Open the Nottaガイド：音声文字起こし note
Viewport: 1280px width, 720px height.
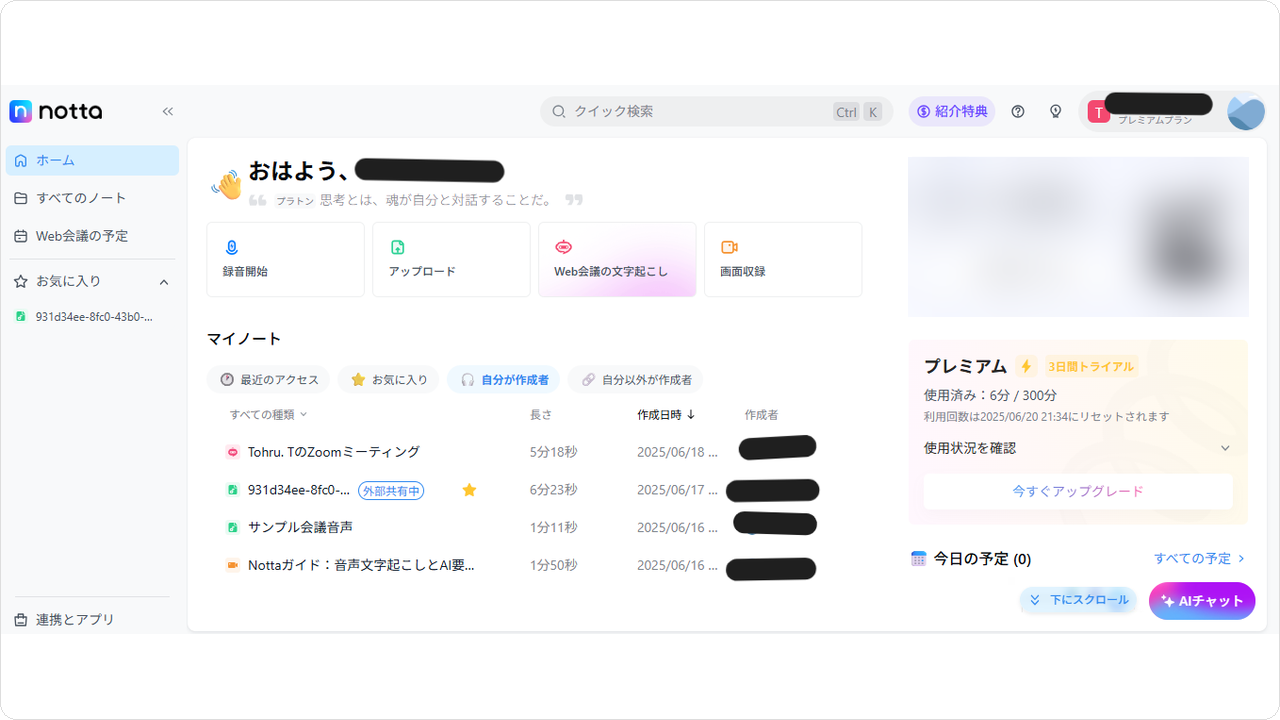[x=361, y=565]
